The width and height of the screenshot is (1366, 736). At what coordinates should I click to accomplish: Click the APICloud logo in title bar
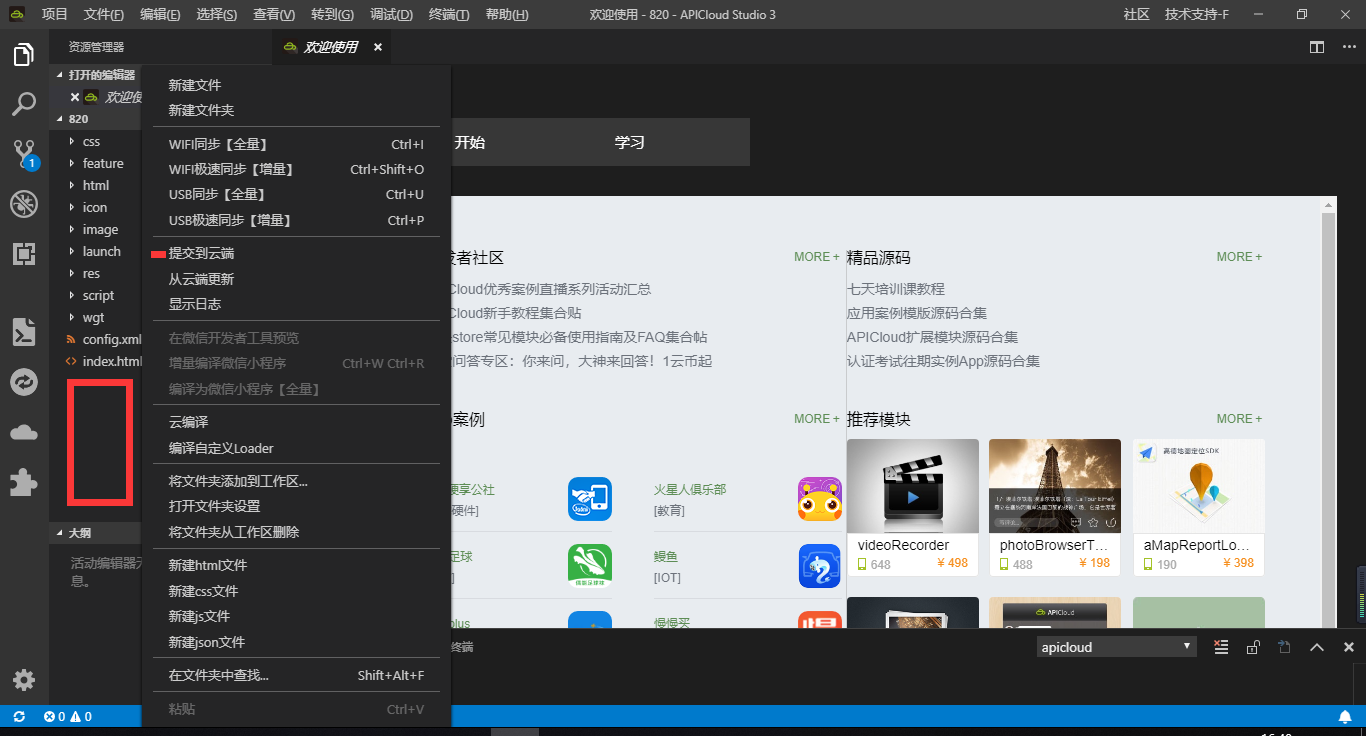click(17, 14)
